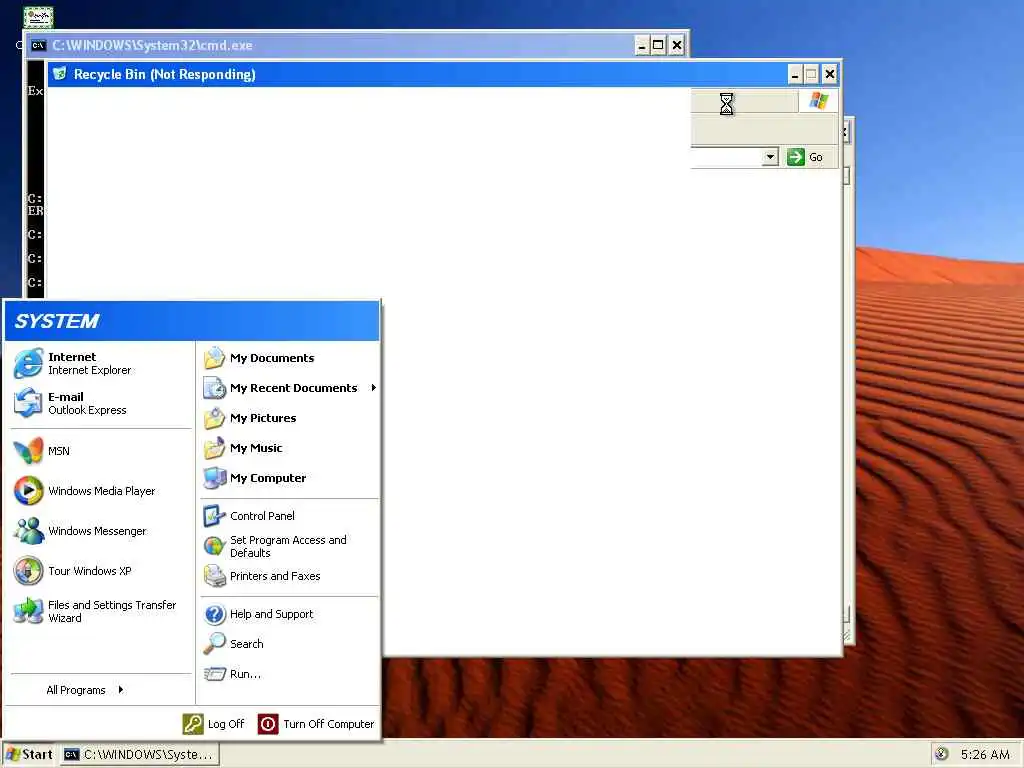Open Printers and Faxes

[x=289, y=576]
